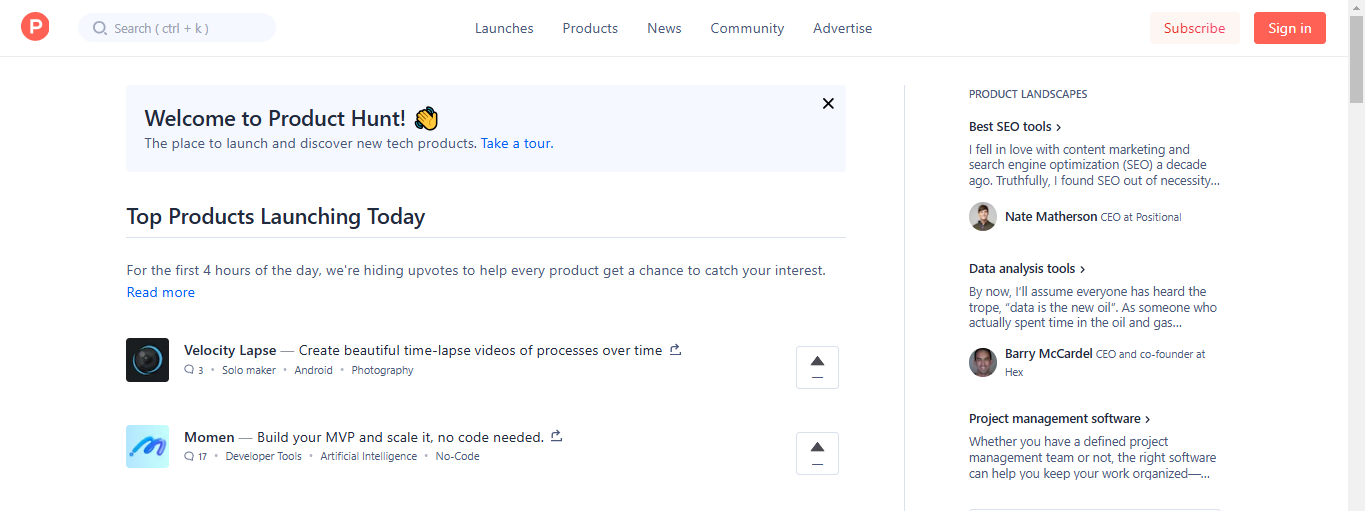This screenshot has height=511, width=1365.
Task: Expand Project management software landscape
Action: click(x=1059, y=419)
